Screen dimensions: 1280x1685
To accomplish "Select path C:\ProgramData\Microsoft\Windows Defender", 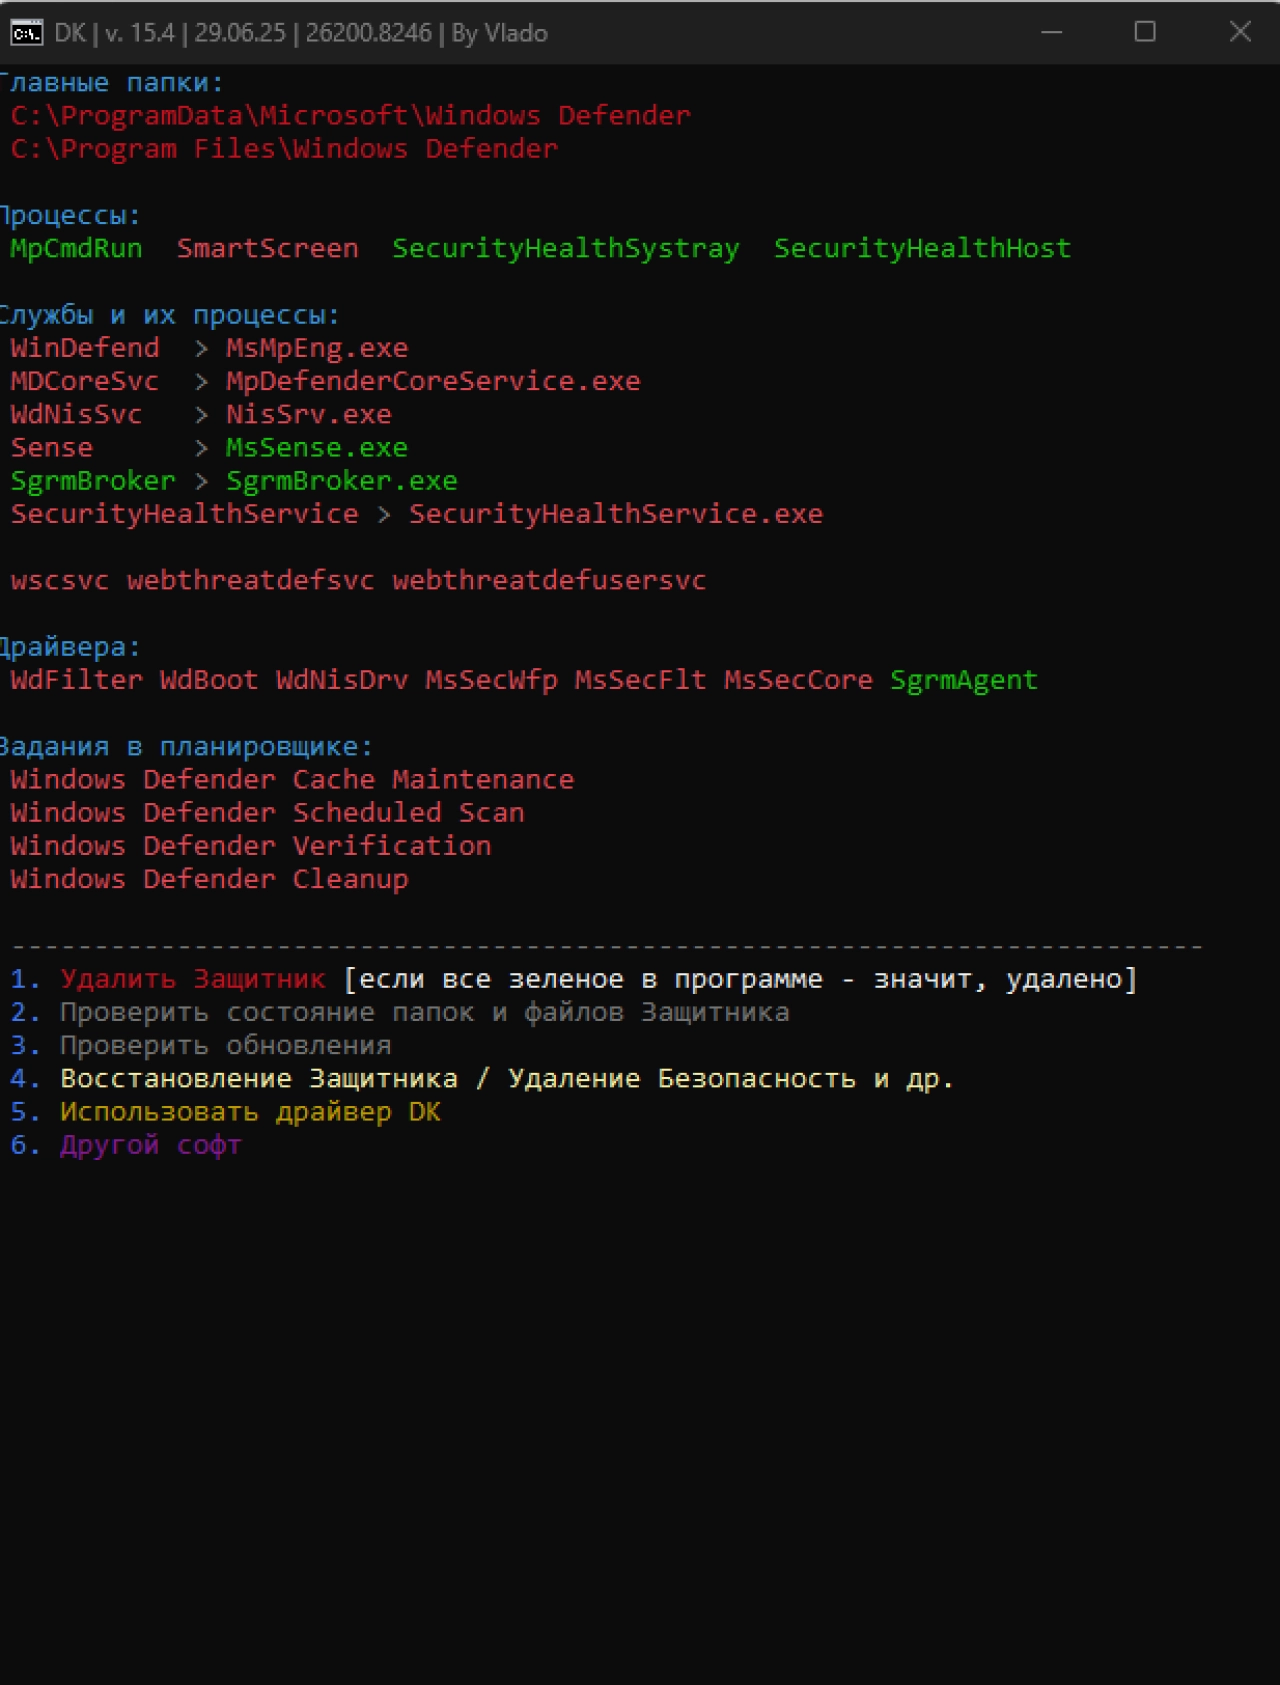I will [351, 115].
